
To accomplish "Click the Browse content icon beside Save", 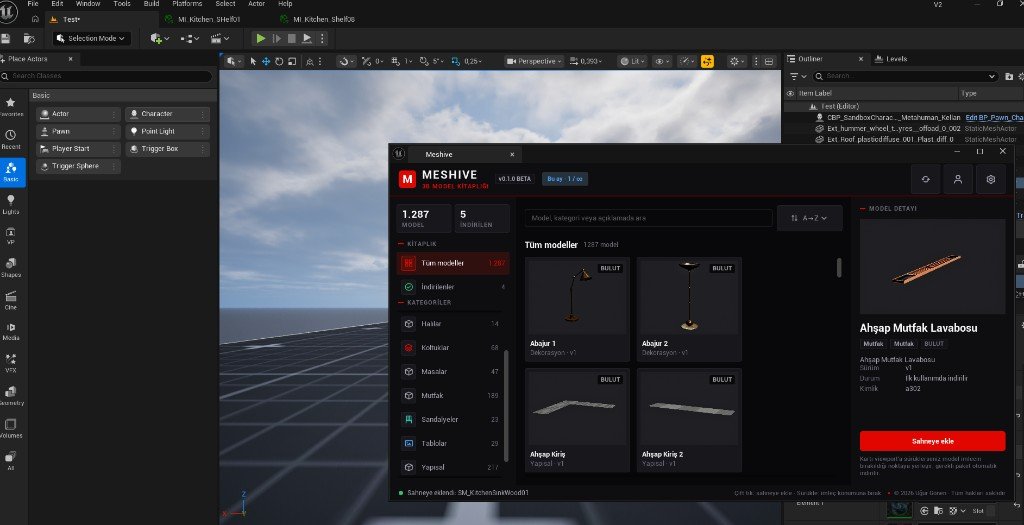I will [x=29, y=39].
